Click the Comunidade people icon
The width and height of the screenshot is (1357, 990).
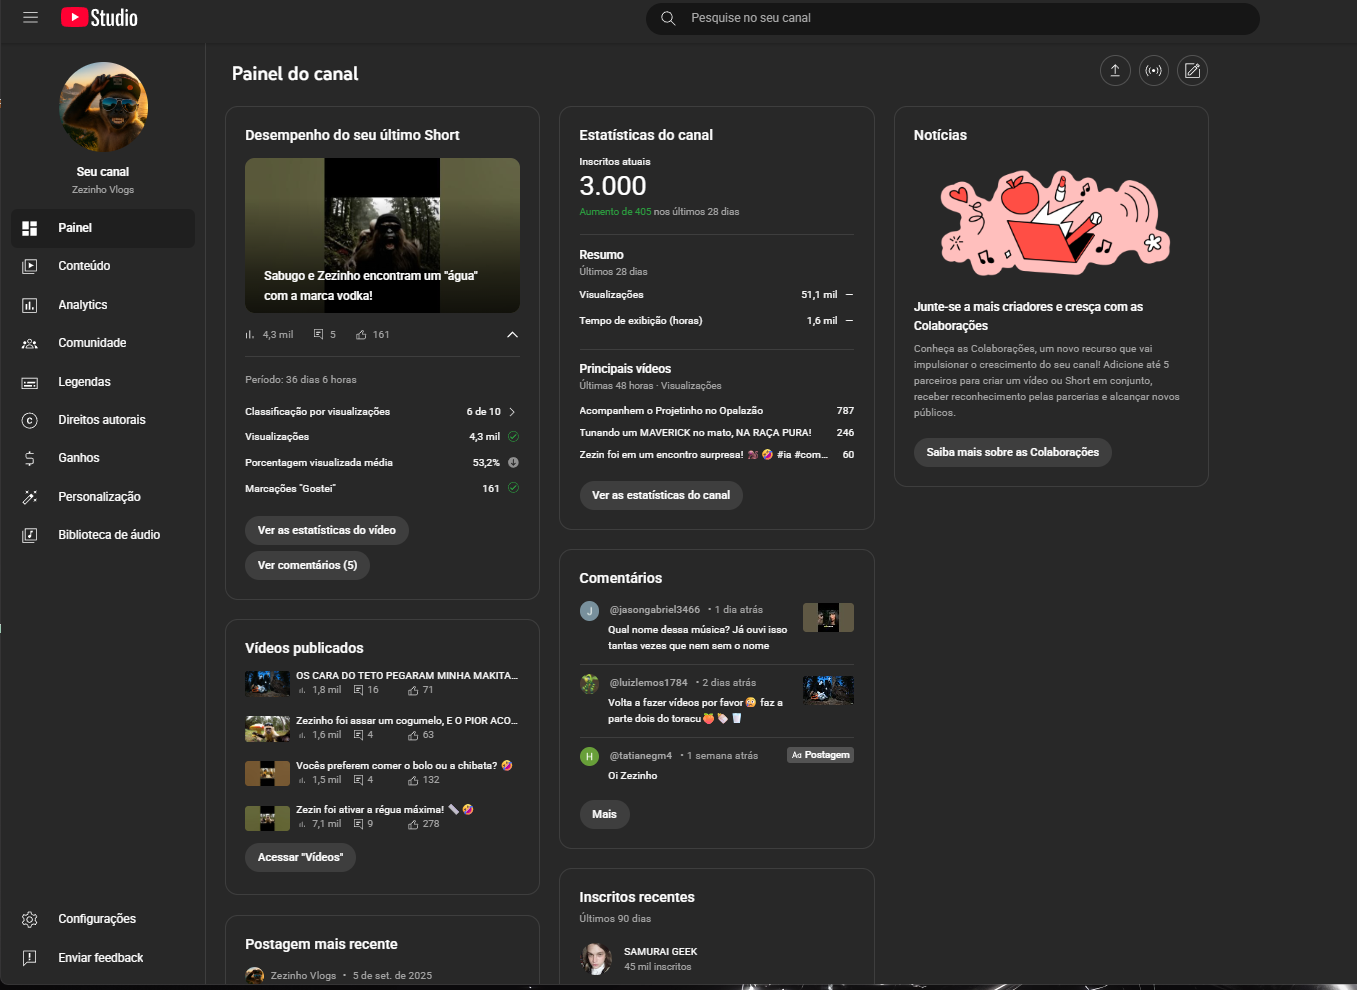coord(30,343)
